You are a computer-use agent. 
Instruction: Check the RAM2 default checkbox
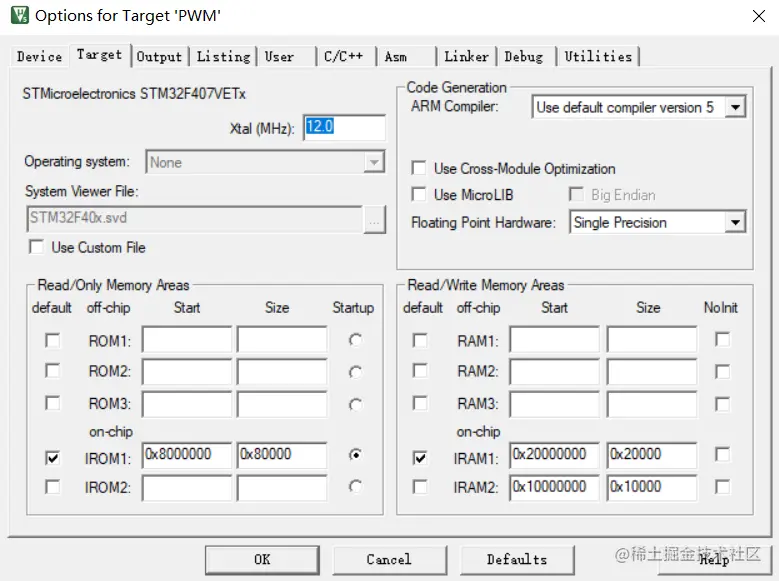coord(420,371)
